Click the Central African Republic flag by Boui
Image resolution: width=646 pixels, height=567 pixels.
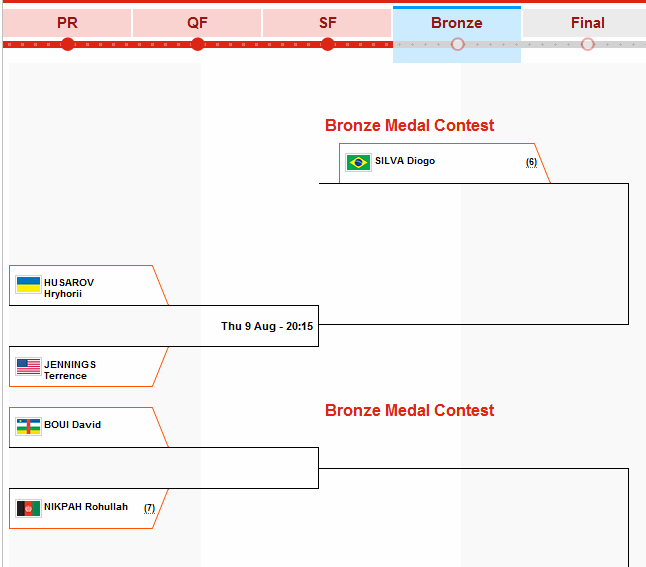(28, 426)
